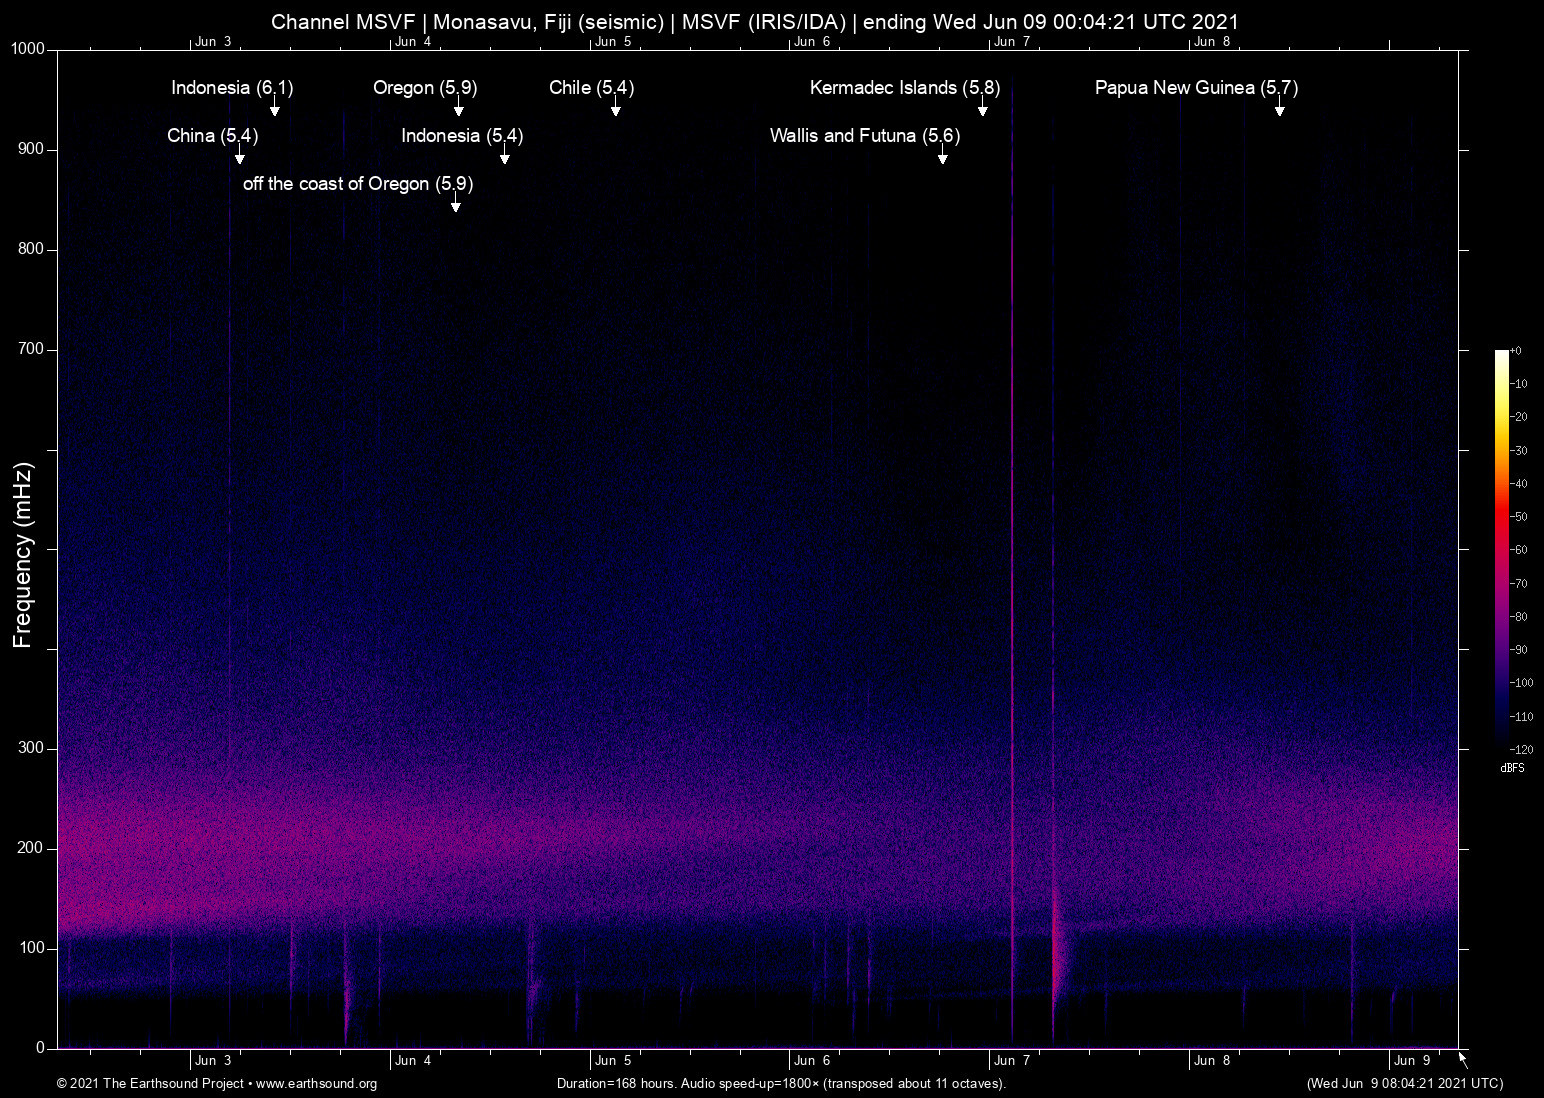Viewport: 1544px width, 1098px height.
Task: Click the Papua New Guinea (5.7) text label
Action: [x=1195, y=88]
